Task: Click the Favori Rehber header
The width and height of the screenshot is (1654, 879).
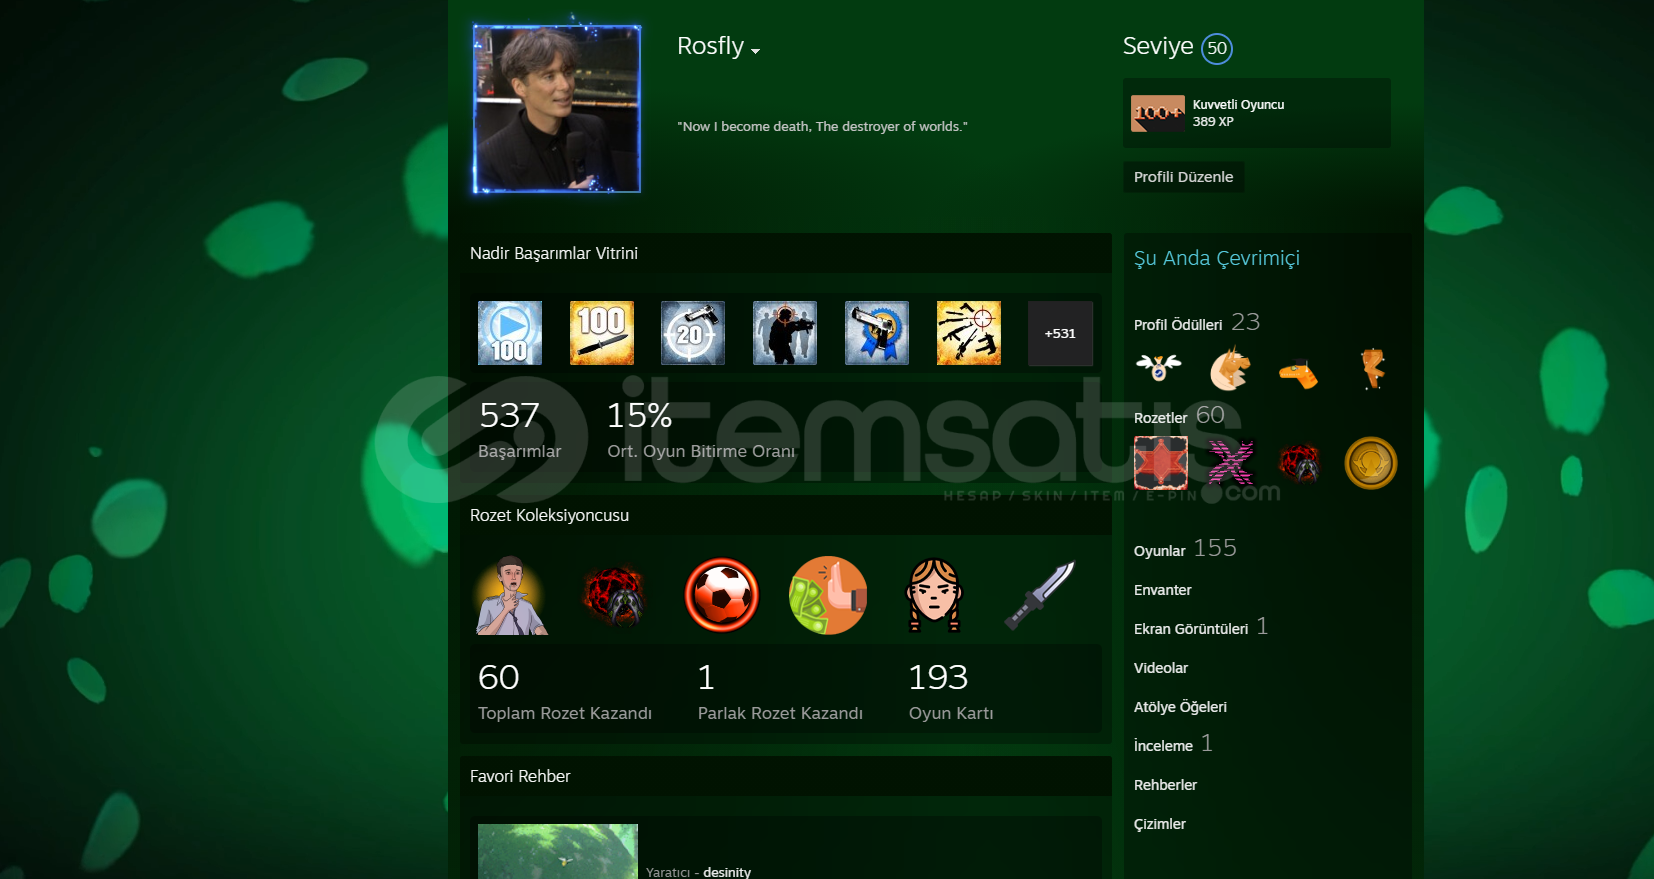Action: 520,776
